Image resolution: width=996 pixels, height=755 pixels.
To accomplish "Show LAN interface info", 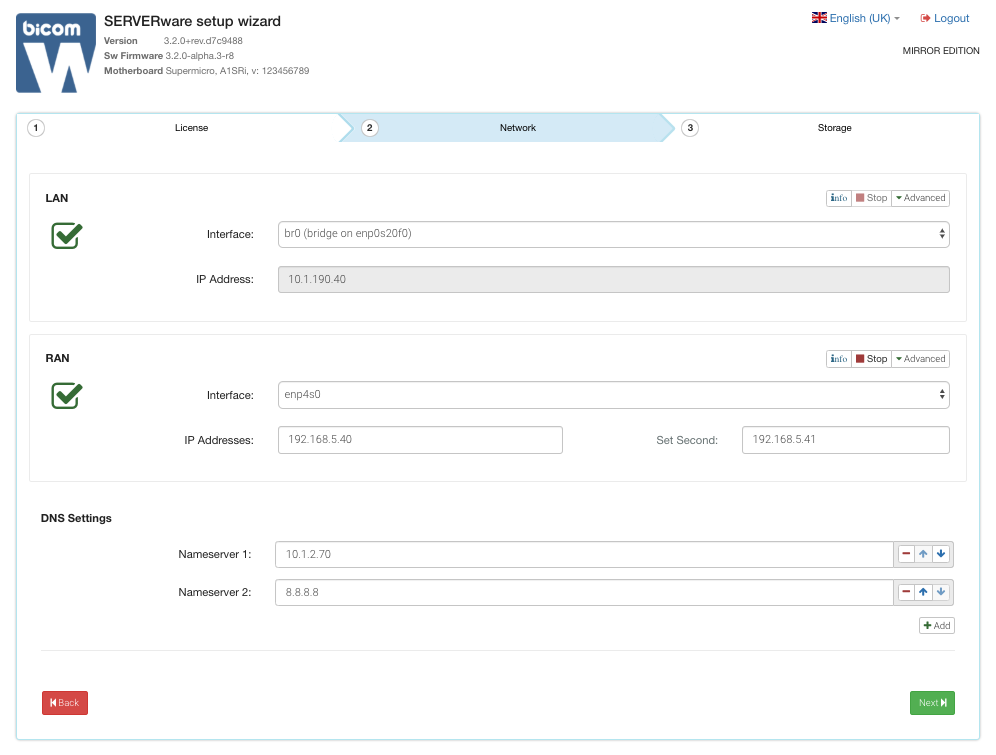I will 838,198.
